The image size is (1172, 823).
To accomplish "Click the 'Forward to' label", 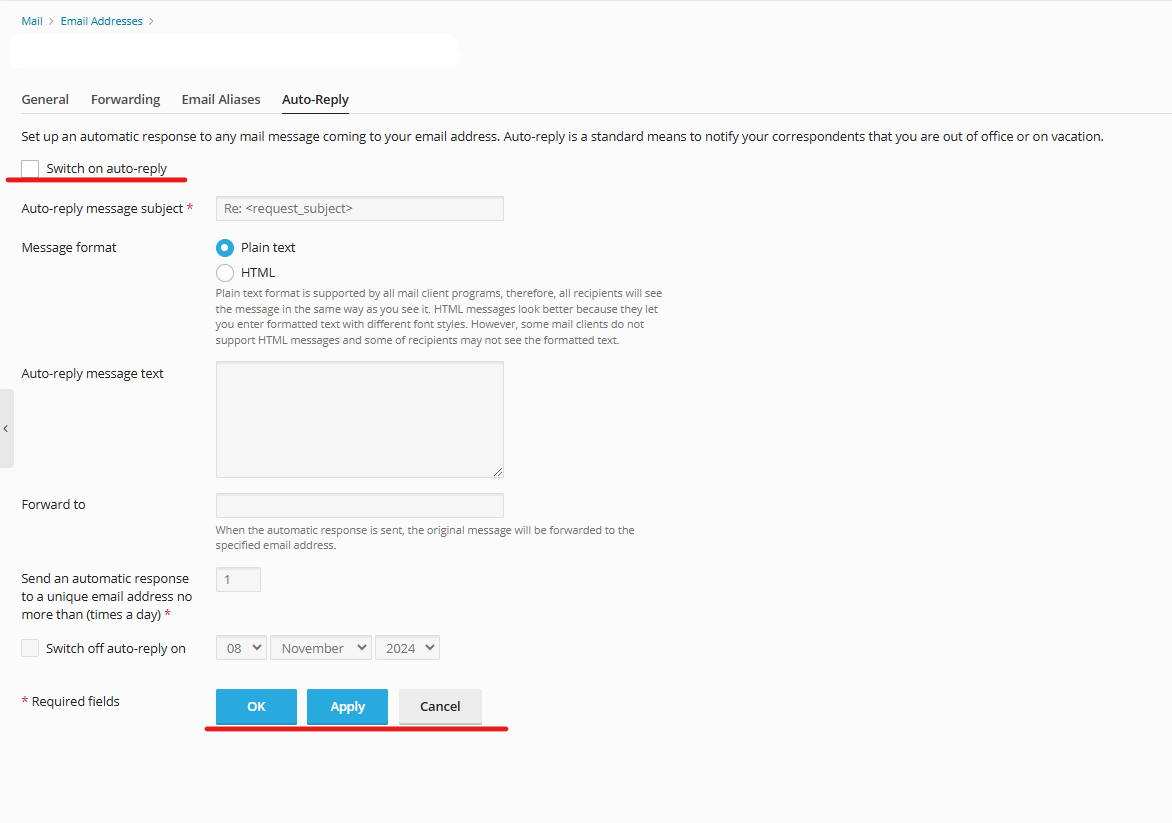I will point(54,505).
